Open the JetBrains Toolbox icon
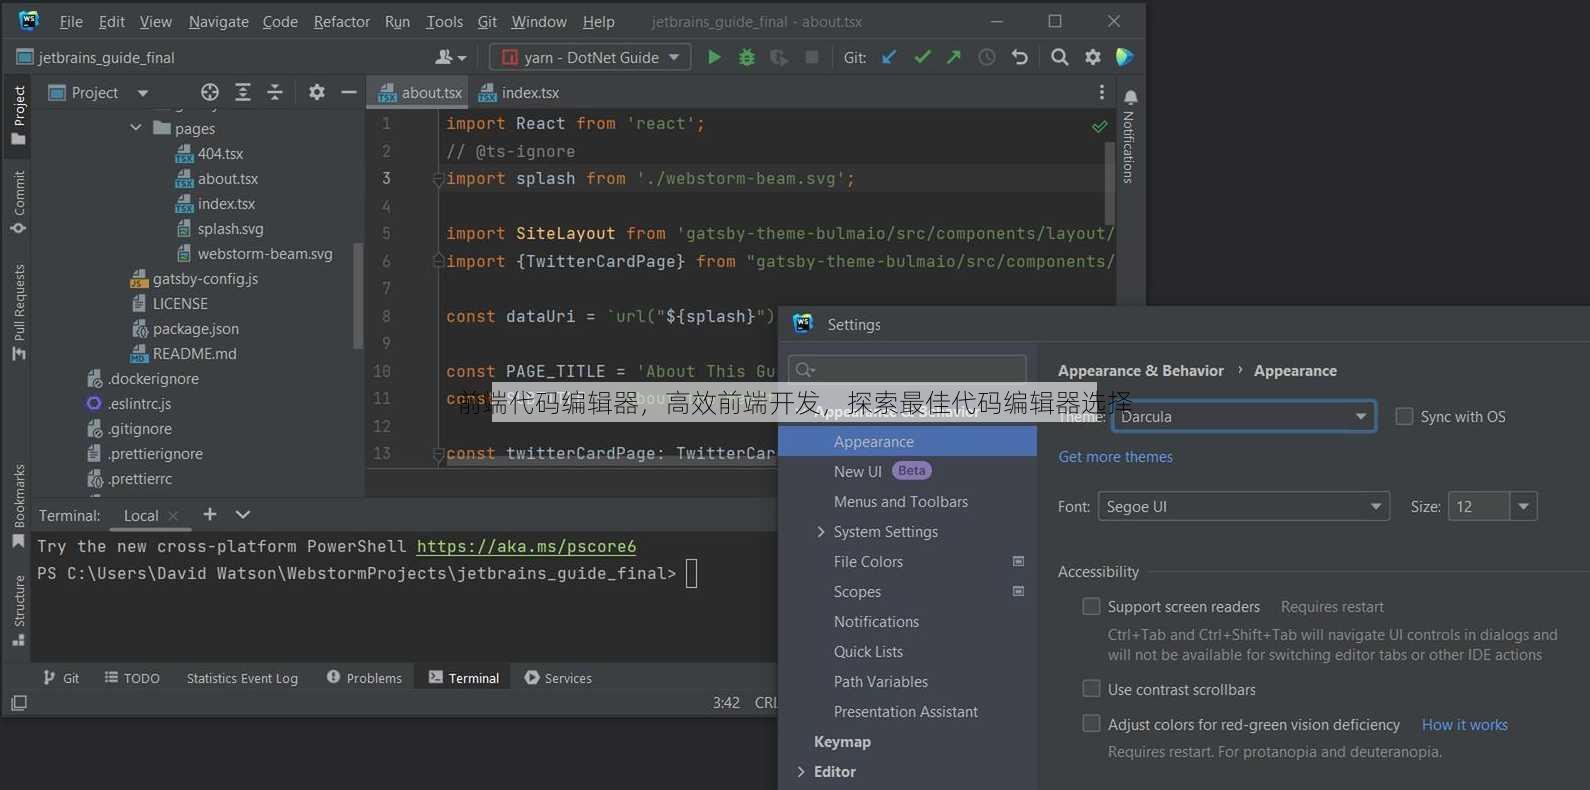This screenshot has height=790, width=1590. click(x=1125, y=58)
